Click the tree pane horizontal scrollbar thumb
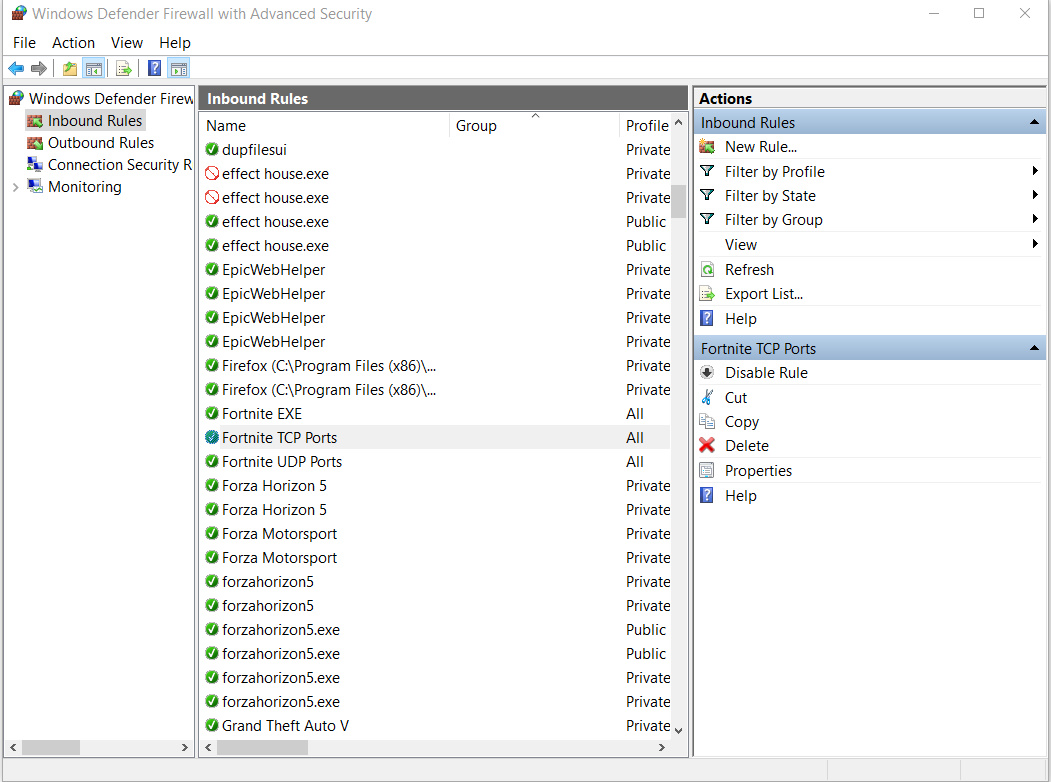Image resolution: width=1051 pixels, height=782 pixels. (51, 747)
